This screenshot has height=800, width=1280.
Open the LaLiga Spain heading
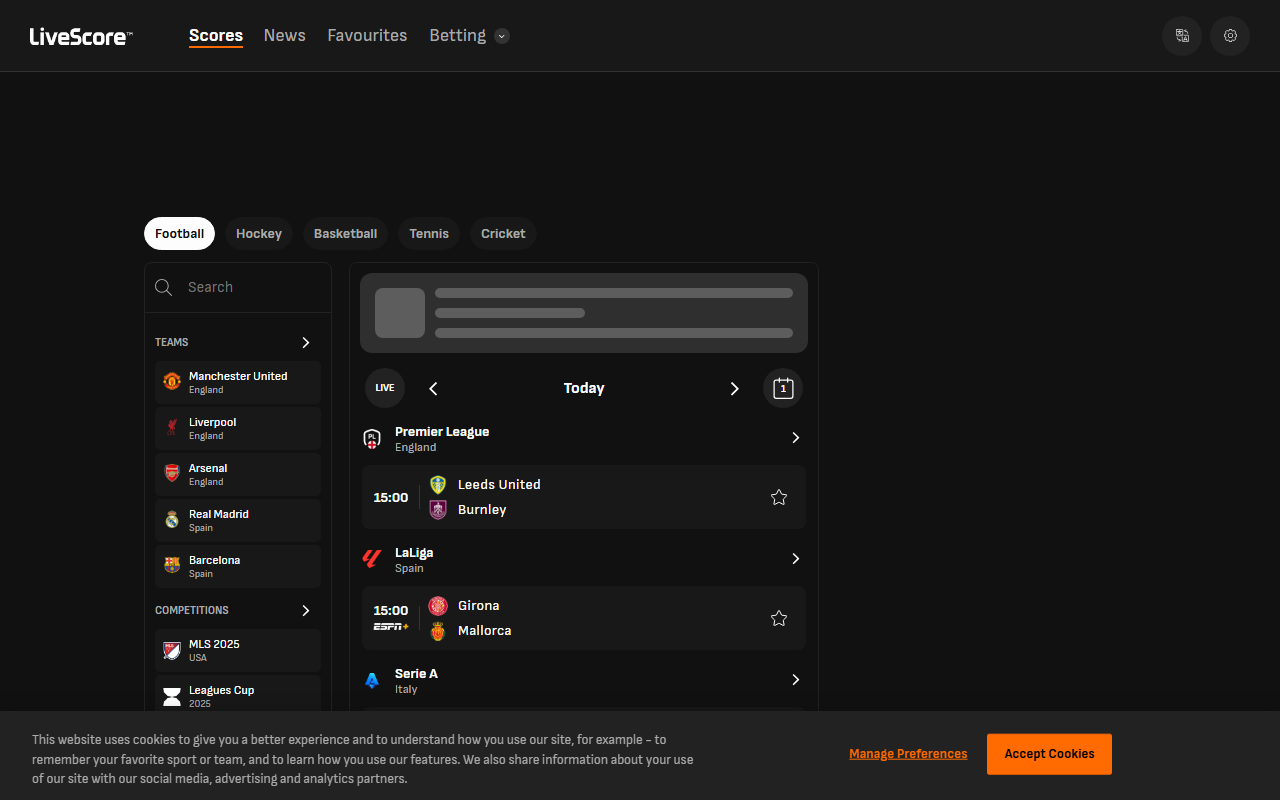pos(414,559)
